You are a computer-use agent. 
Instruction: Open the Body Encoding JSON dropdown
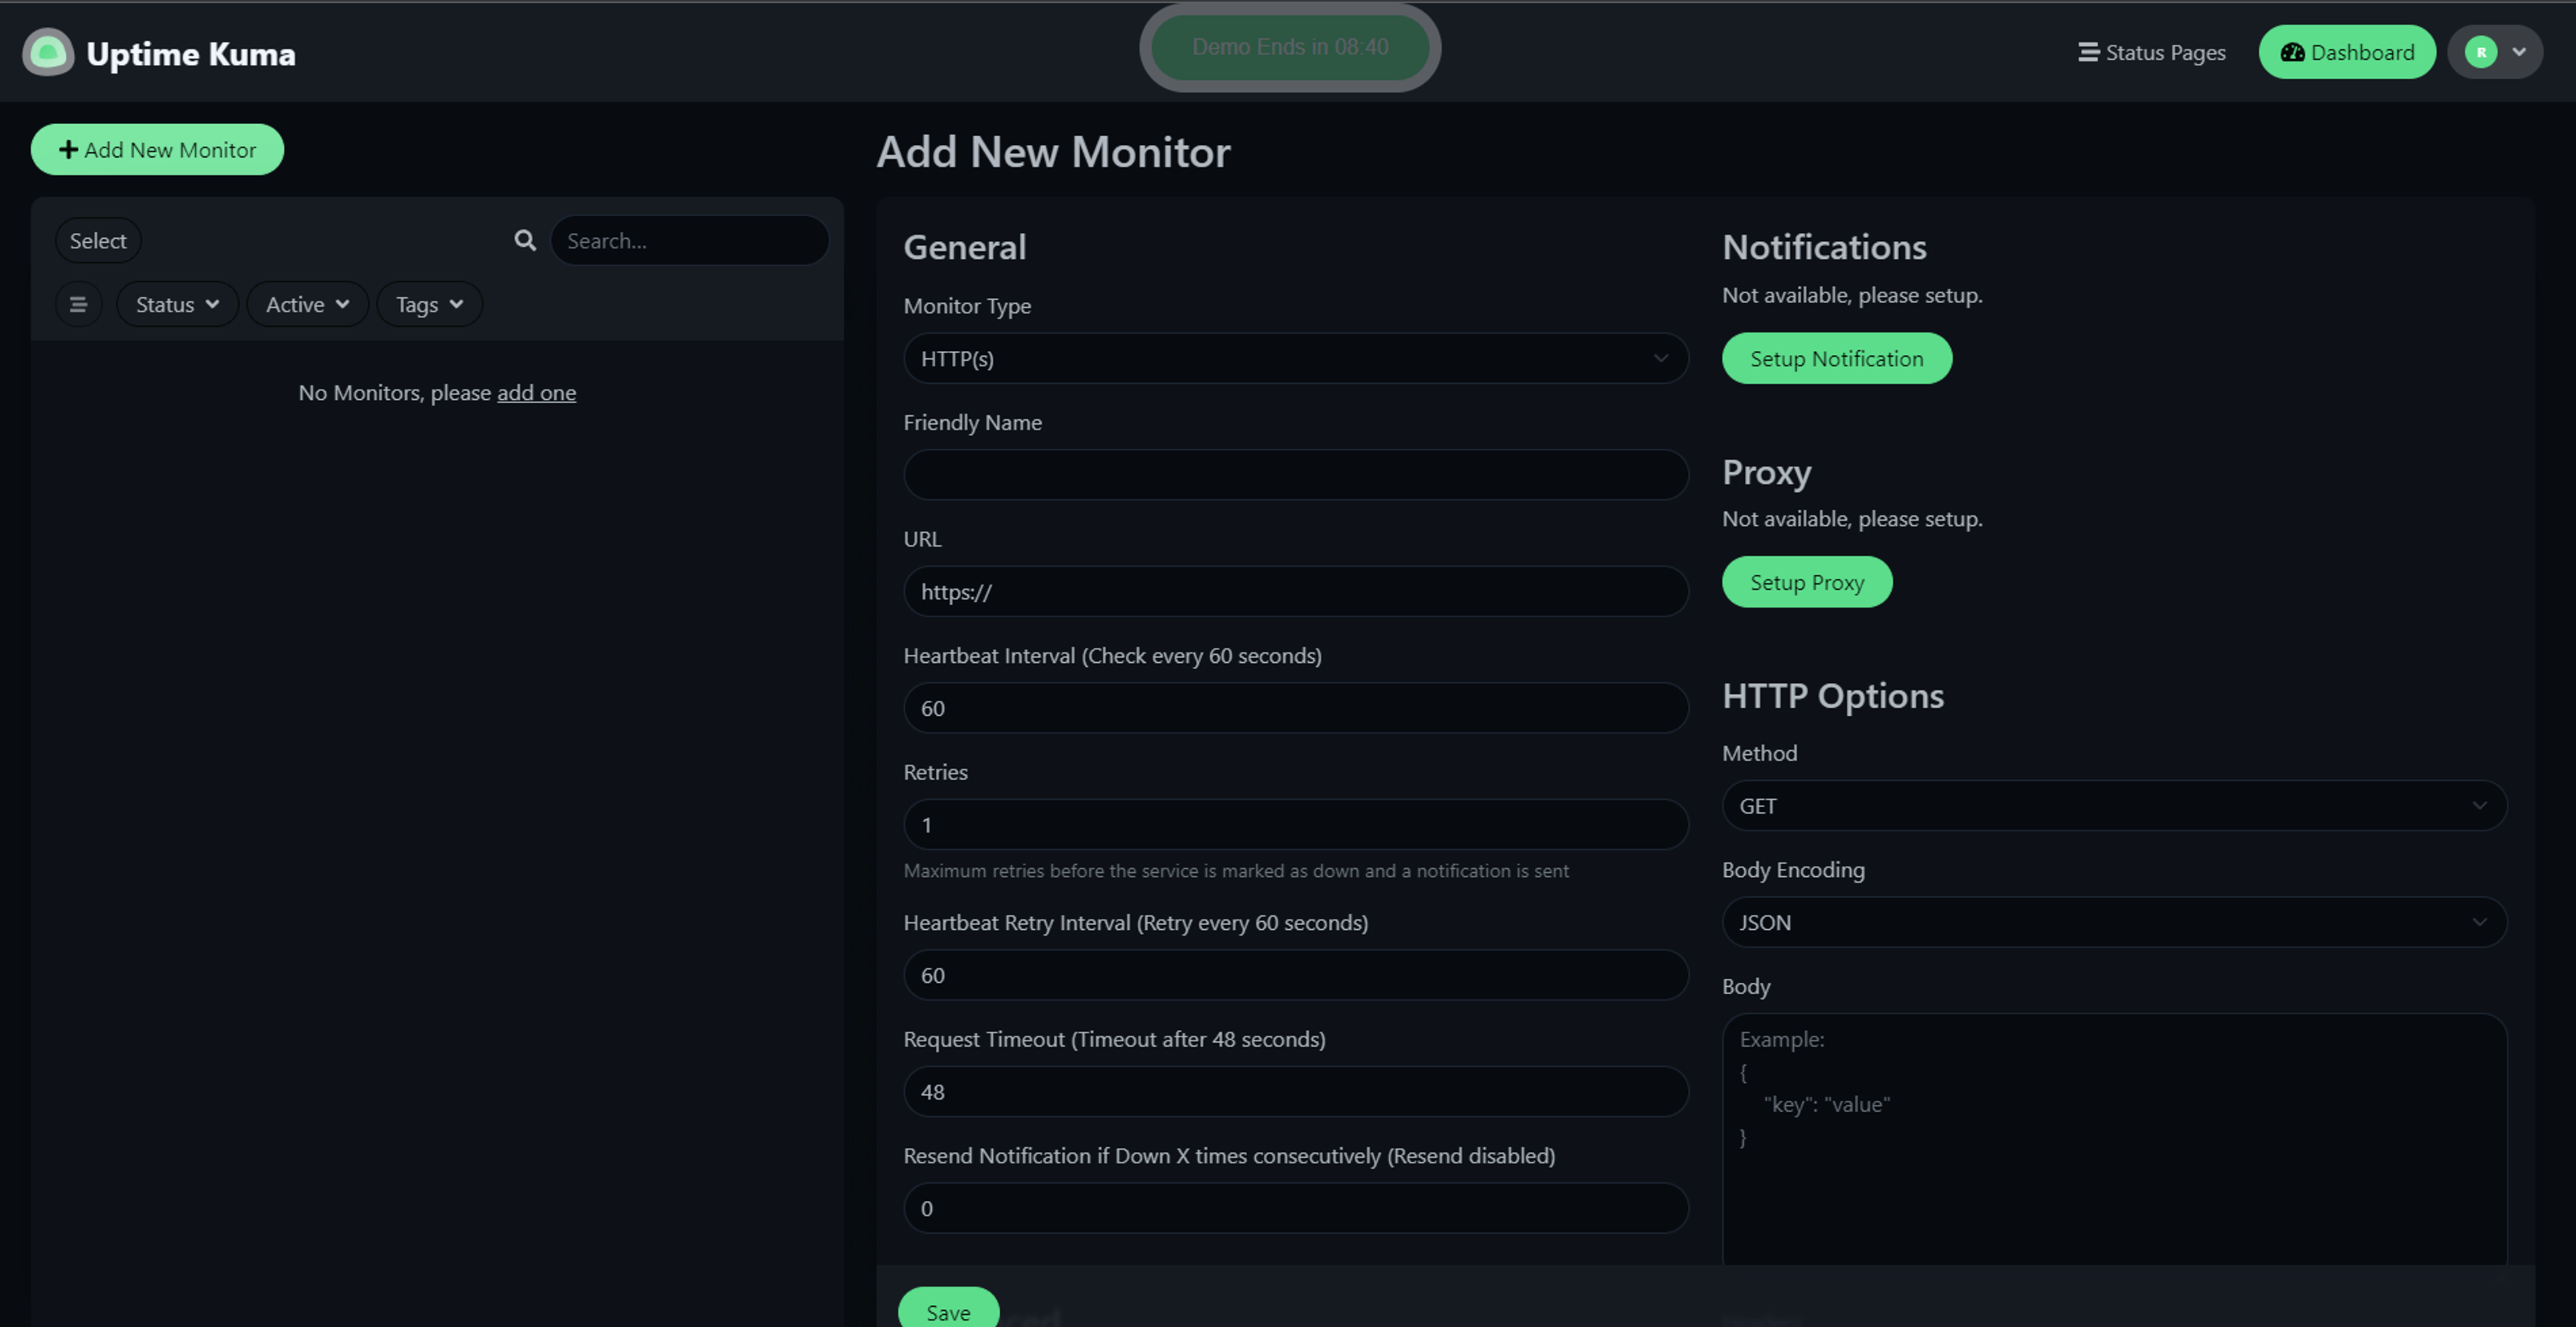2114,922
